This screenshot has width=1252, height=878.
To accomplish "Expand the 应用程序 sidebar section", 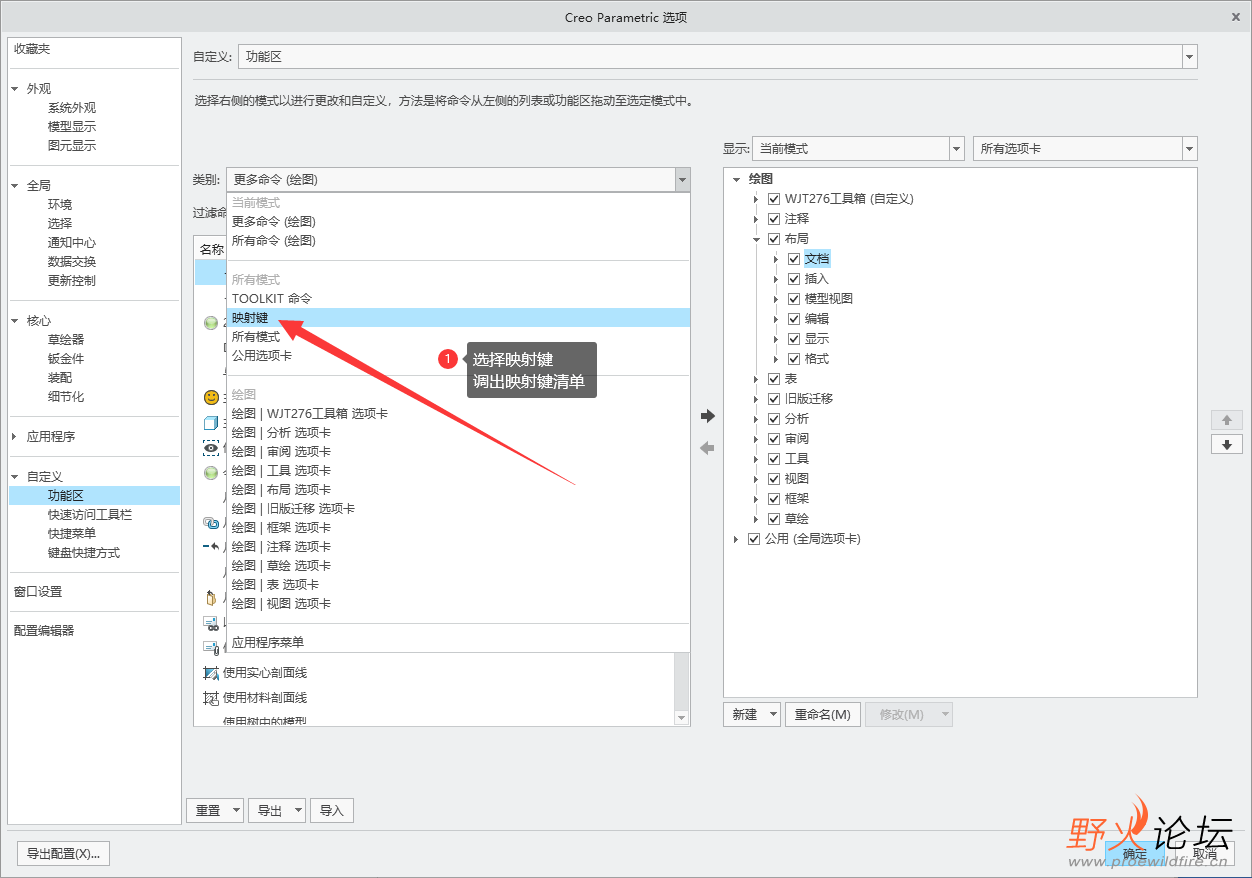I will tap(15, 437).
